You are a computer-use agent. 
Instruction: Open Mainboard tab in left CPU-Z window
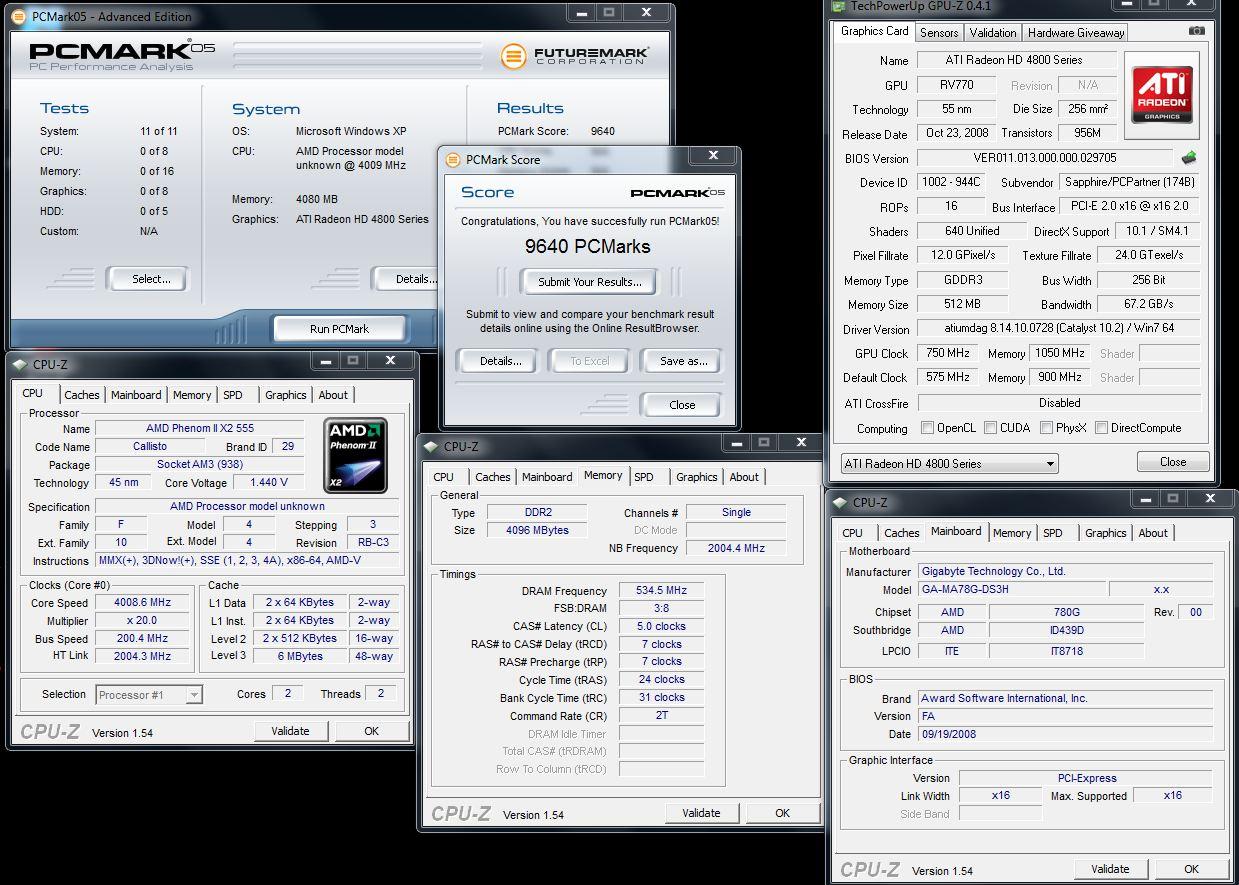136,395
